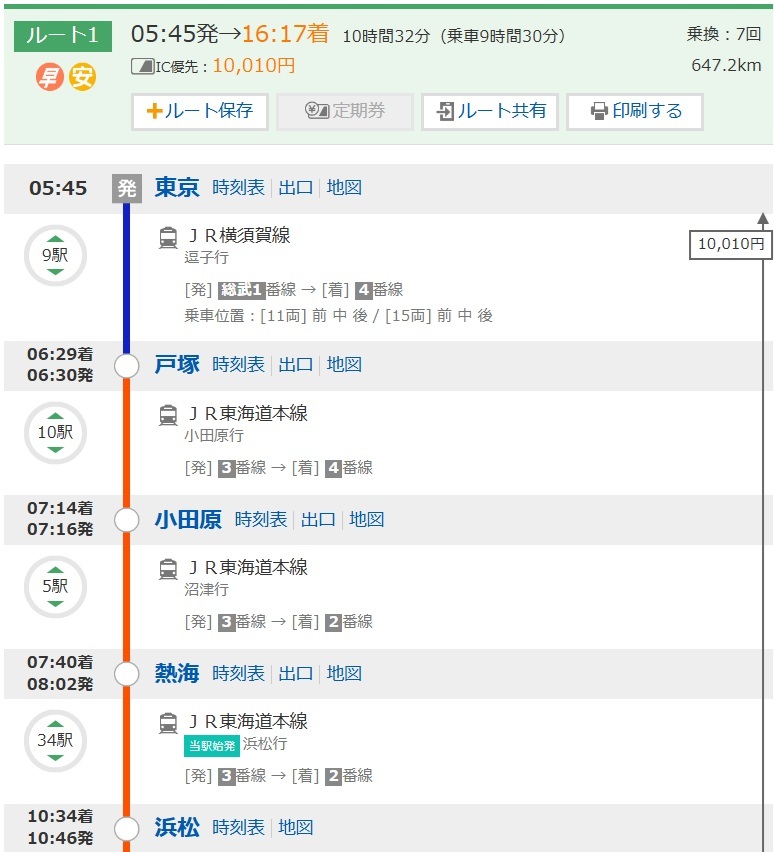Print the route with 印刷する
This screenshot has width=774, height=852.
635,111
